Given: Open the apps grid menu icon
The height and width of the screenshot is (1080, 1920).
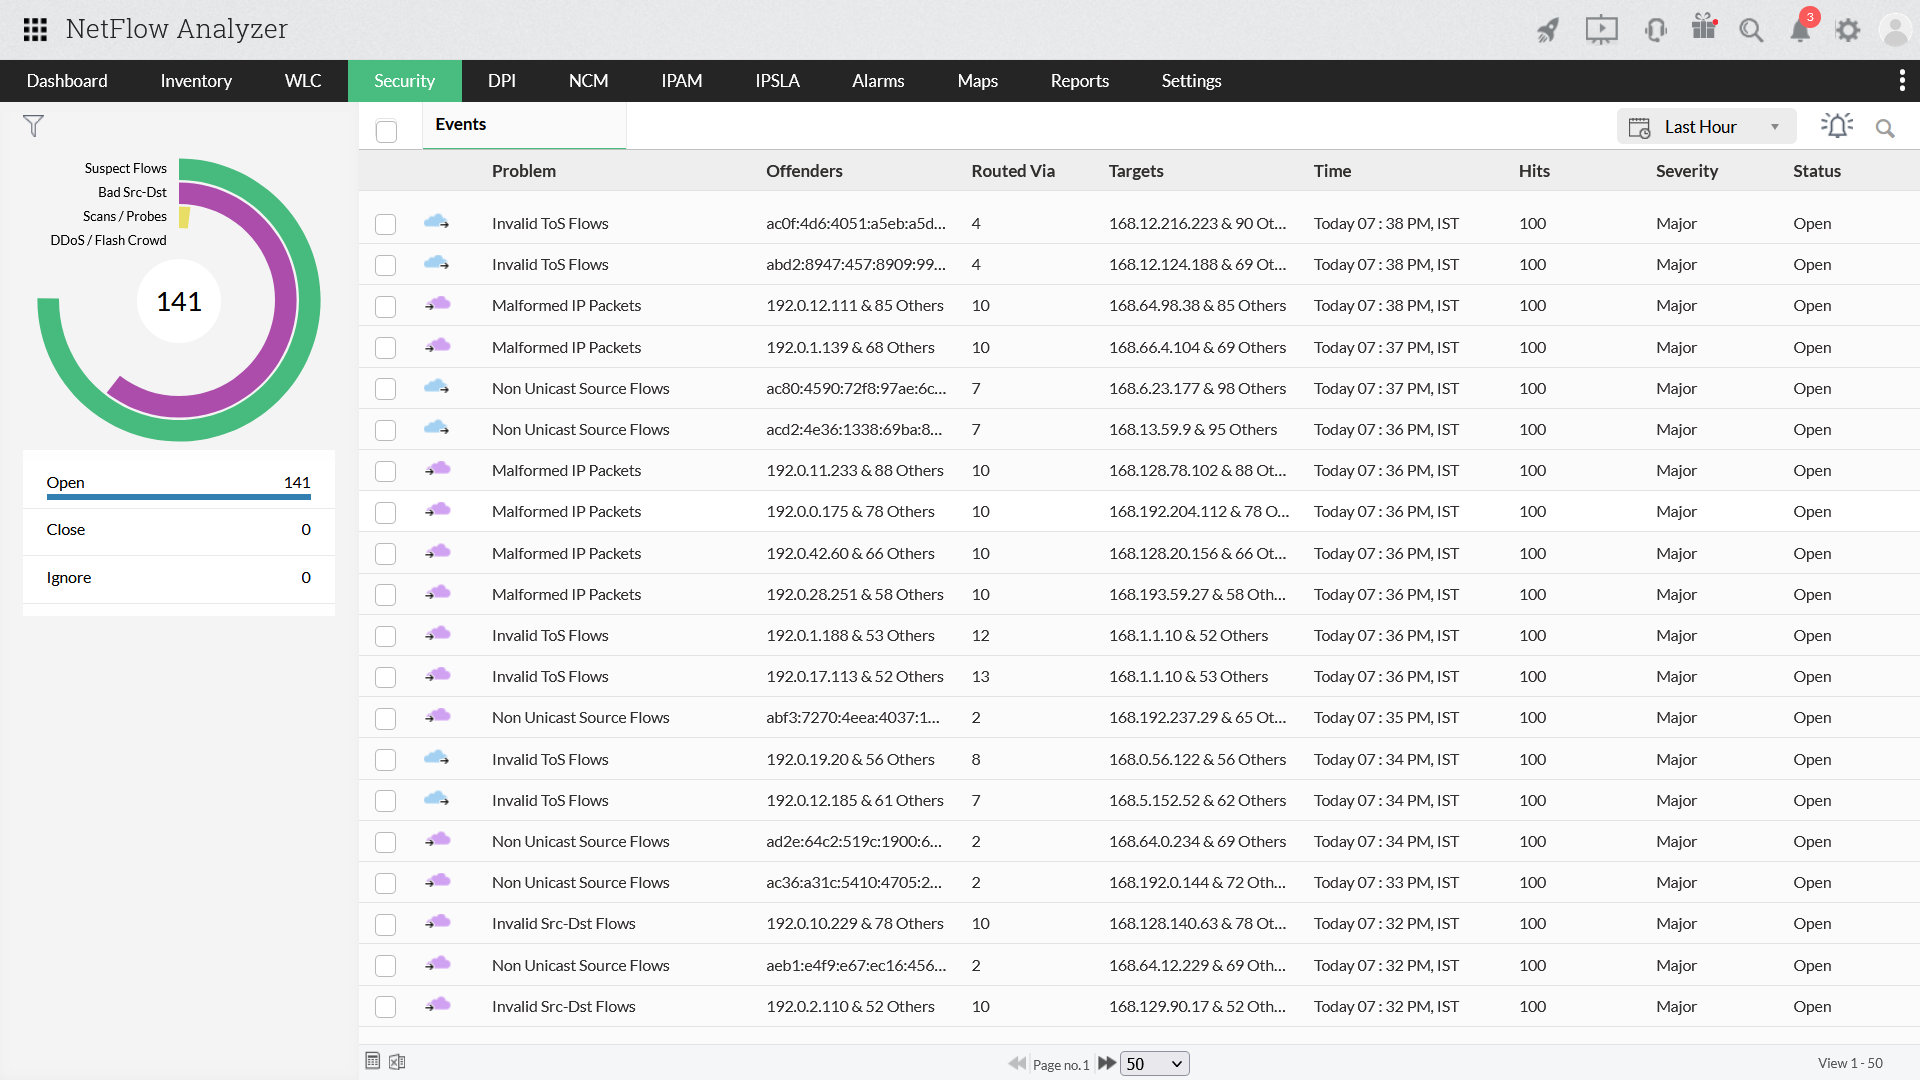Looking at the screenshot, I should click(x=35, y=29).
